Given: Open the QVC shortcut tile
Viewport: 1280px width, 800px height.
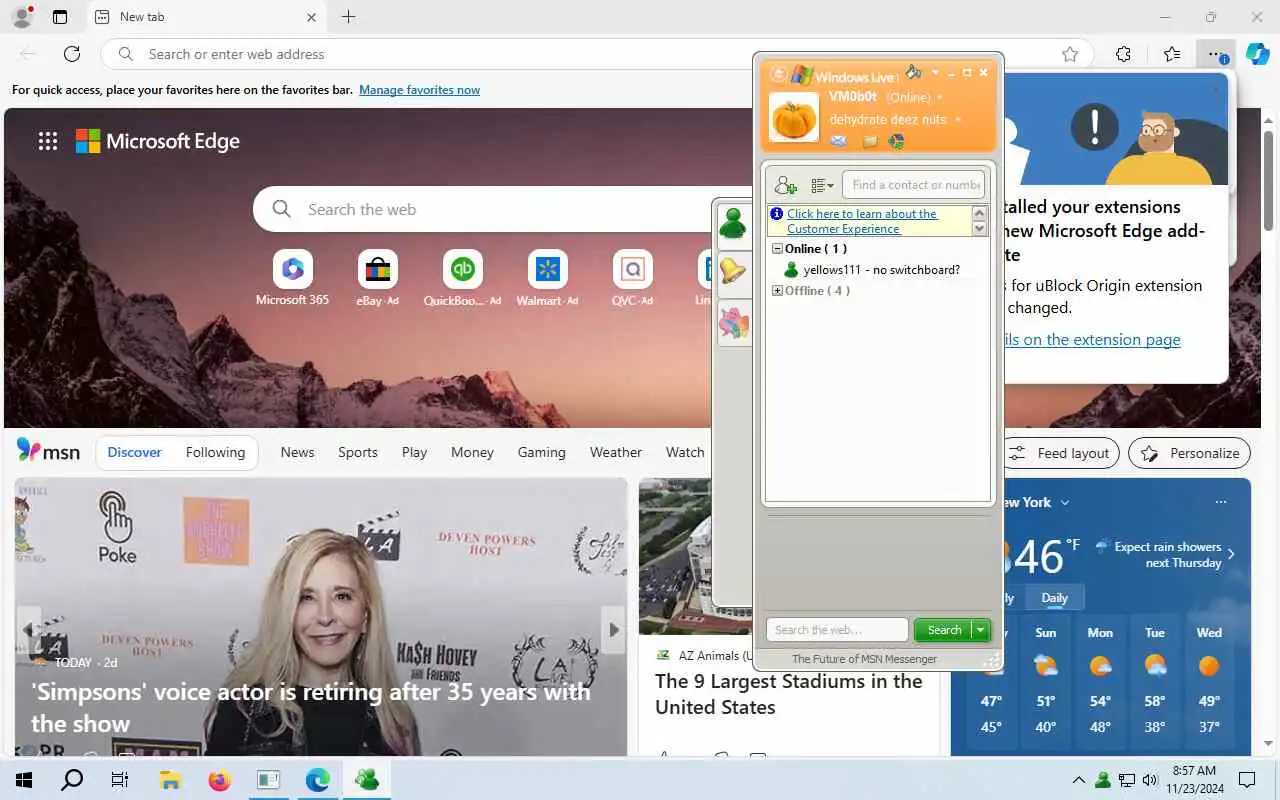Looking at the screenshot, I should tap(632, 278).
